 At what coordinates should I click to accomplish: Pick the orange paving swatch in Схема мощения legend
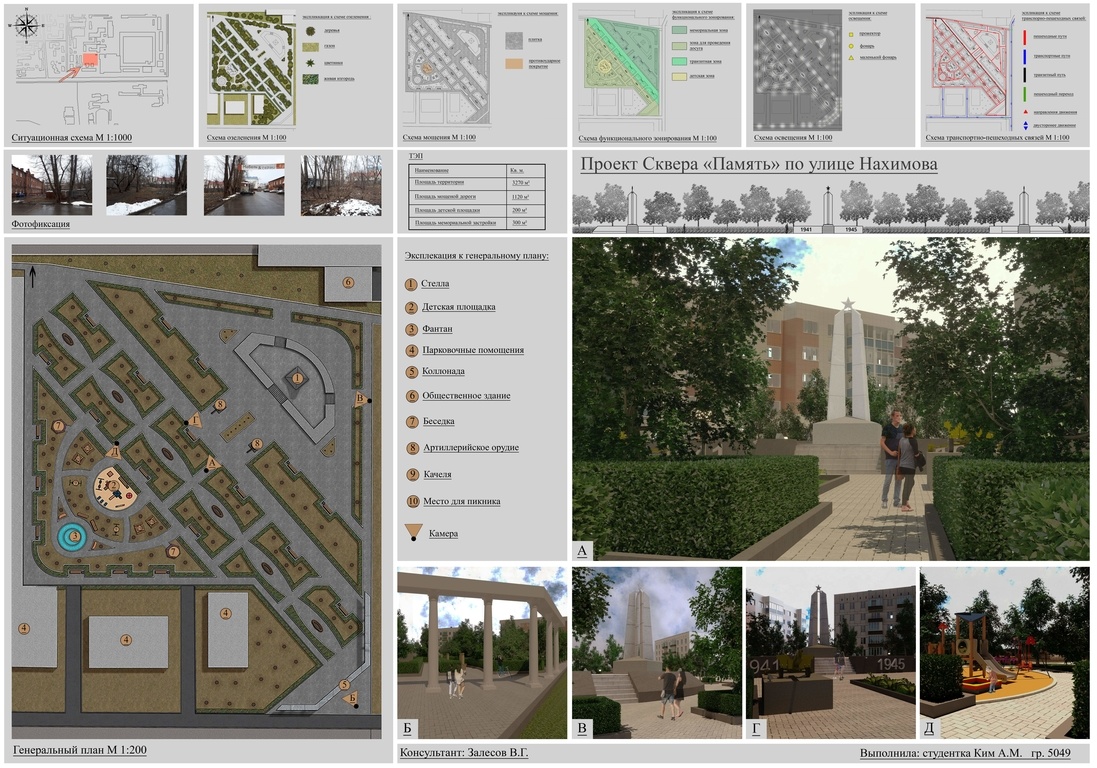click(x=512, y=63)
